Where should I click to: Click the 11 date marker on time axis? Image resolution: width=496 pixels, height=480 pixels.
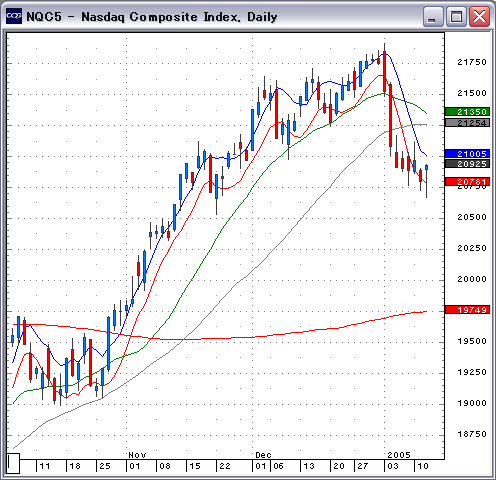[45, 466]
